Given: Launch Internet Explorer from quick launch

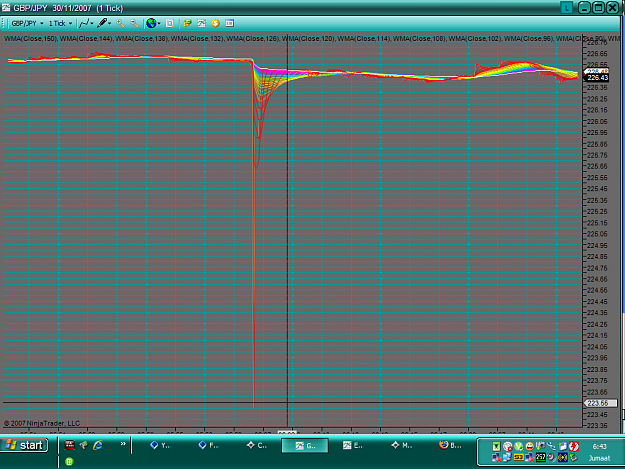Looking at the screenshot, I should pos(98,445).
